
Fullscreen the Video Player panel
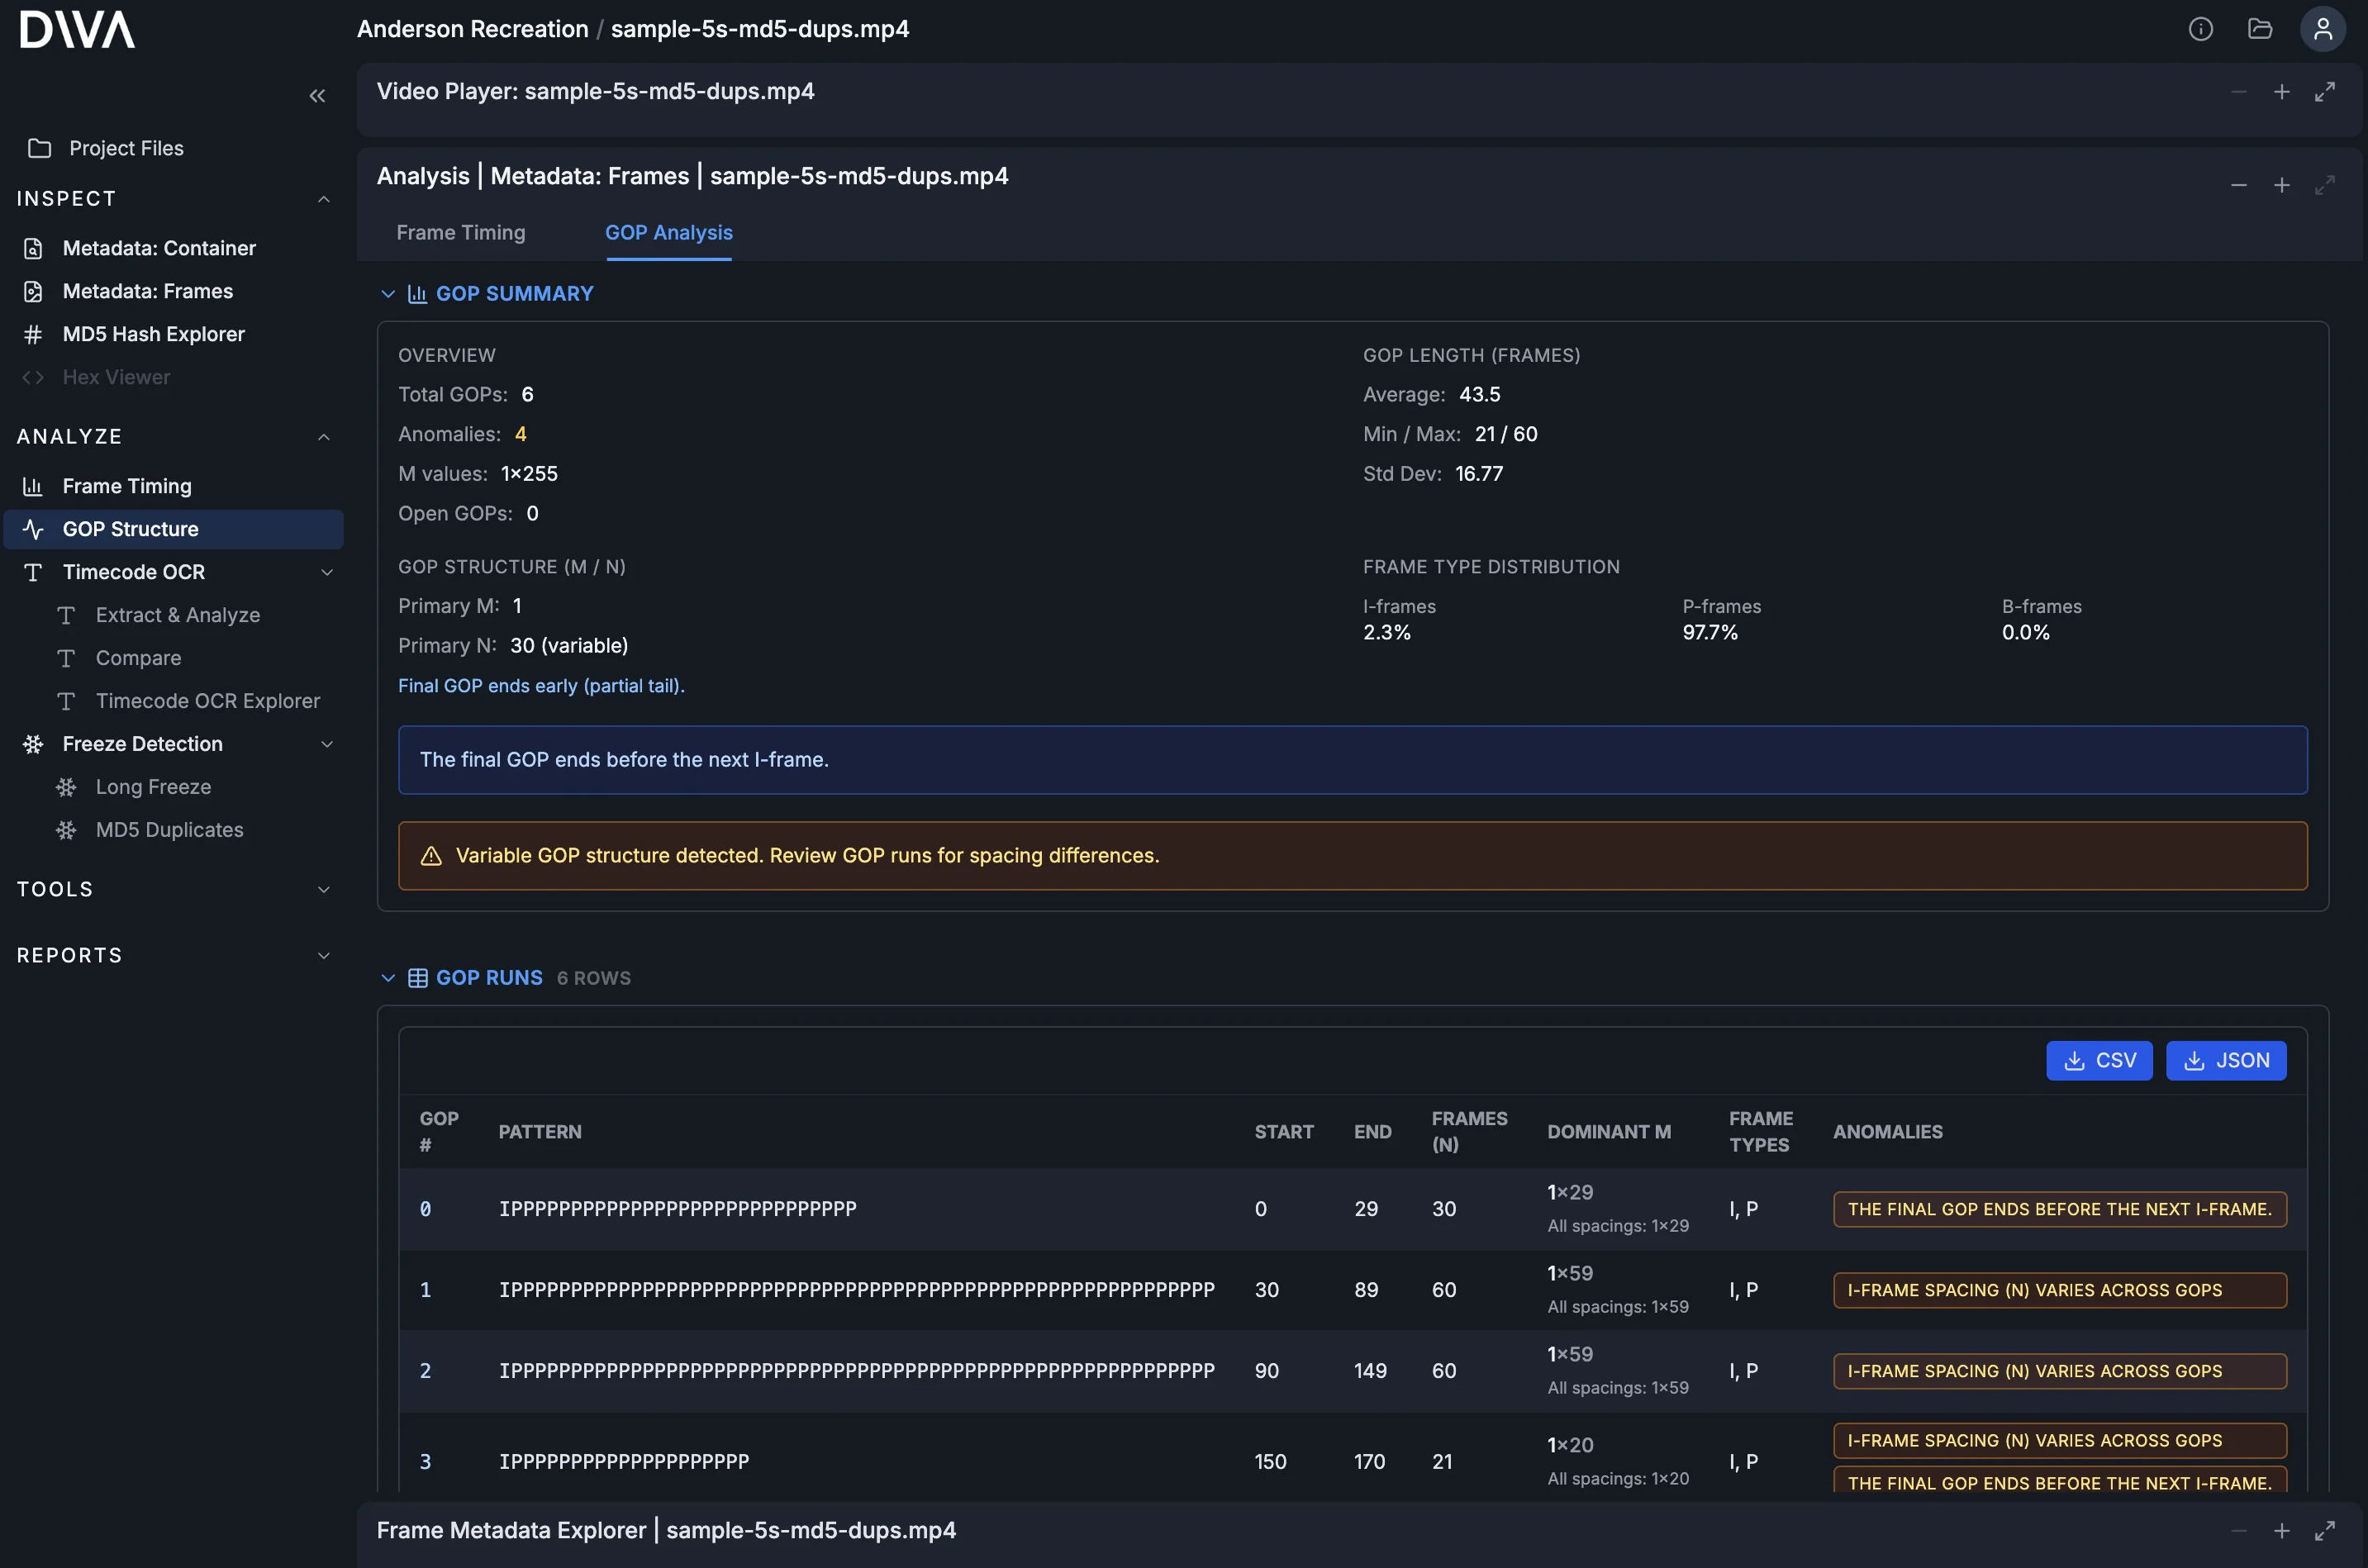coord(2324,92)
